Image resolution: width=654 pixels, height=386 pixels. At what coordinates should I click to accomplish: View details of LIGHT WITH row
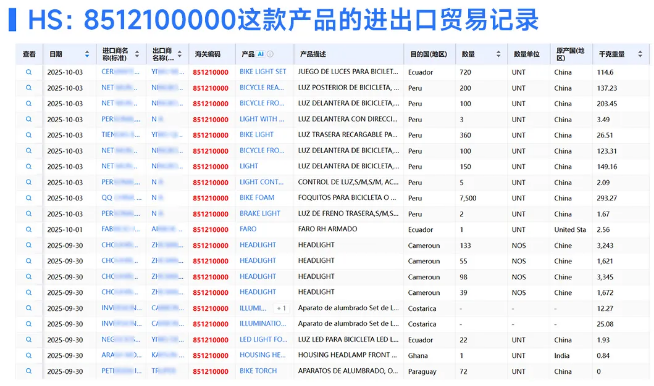[29, 119]
